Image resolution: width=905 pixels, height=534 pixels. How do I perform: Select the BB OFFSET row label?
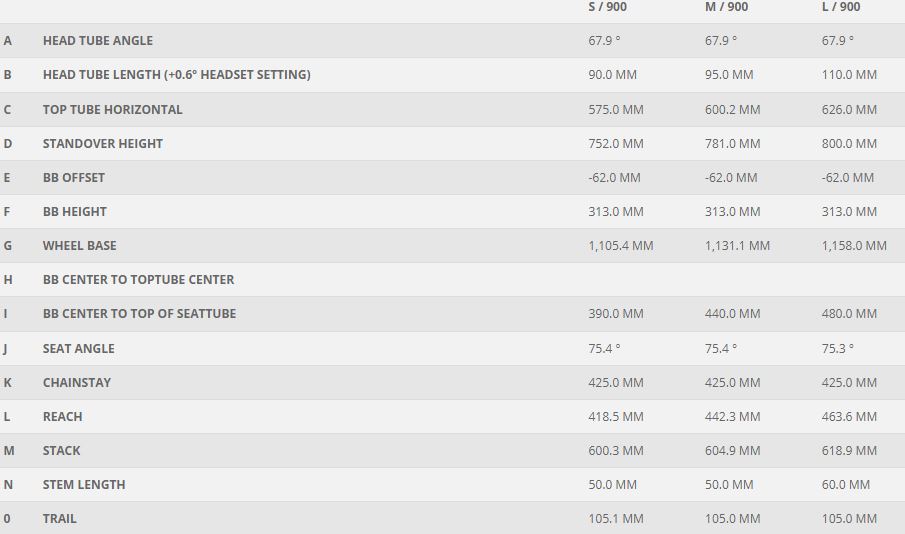(74, 177)
